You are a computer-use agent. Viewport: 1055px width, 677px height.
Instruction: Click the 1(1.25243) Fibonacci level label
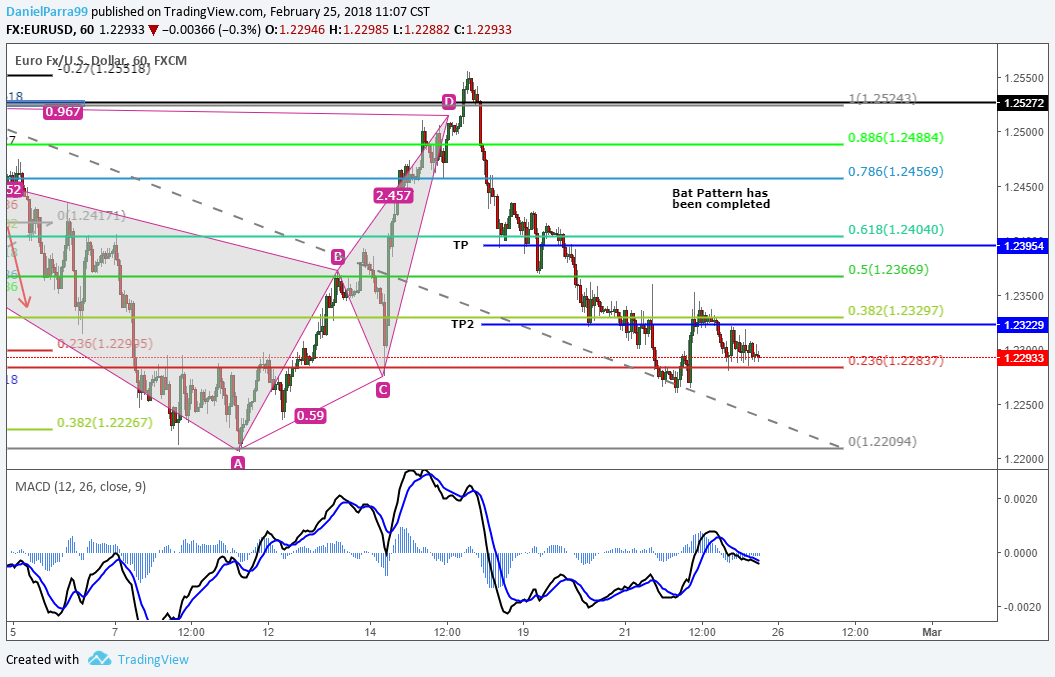click(882, 98)
